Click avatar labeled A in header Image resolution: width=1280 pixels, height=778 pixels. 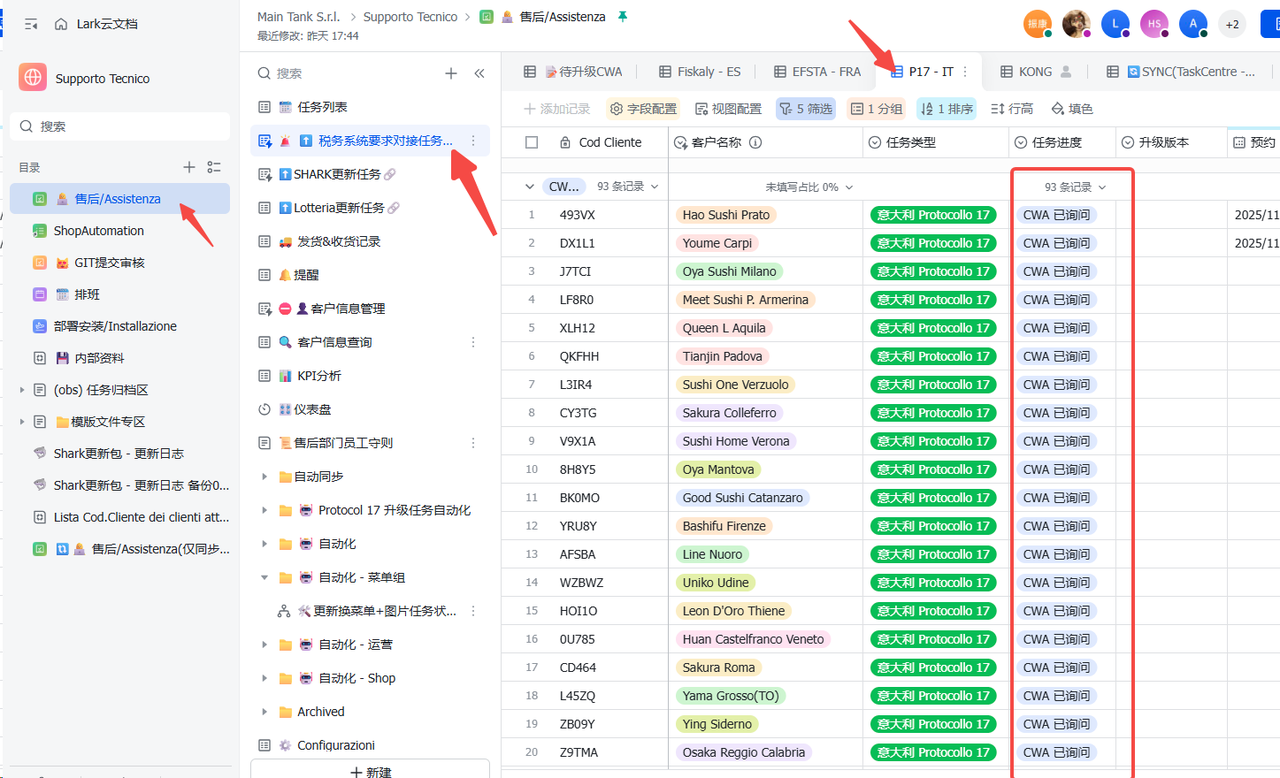1193,24
